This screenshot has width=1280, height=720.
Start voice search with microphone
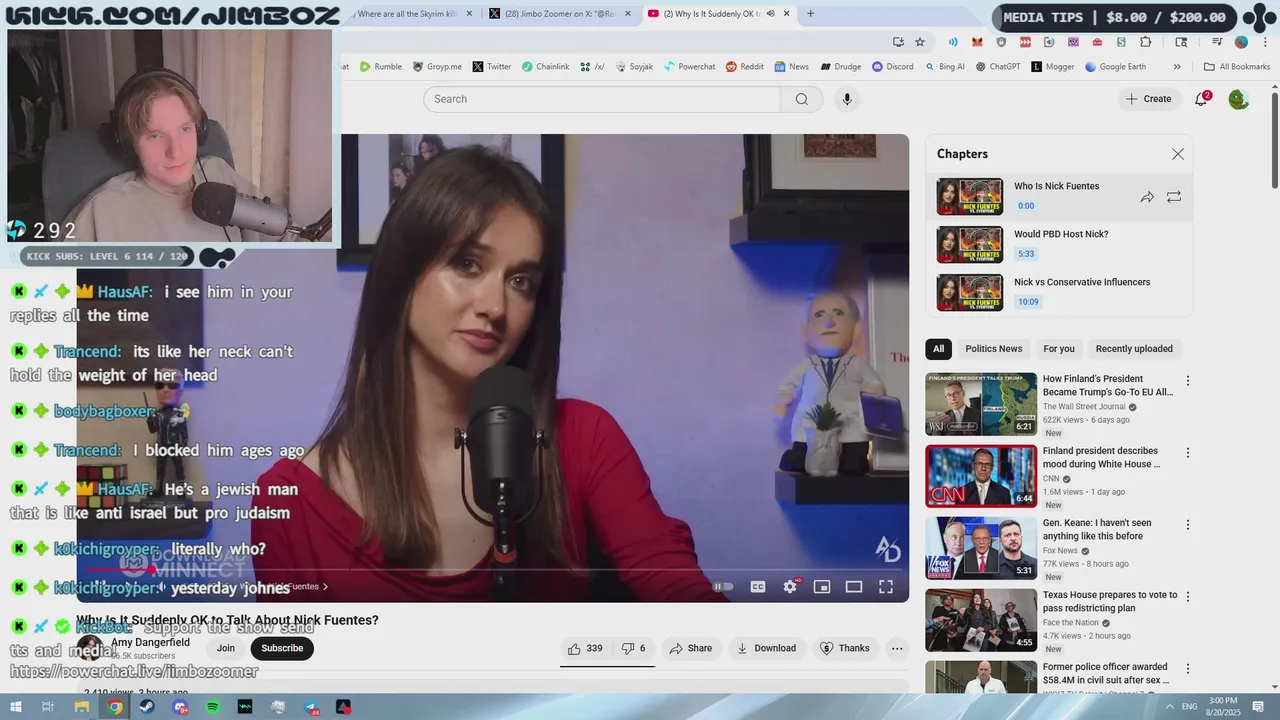[847, 99]
